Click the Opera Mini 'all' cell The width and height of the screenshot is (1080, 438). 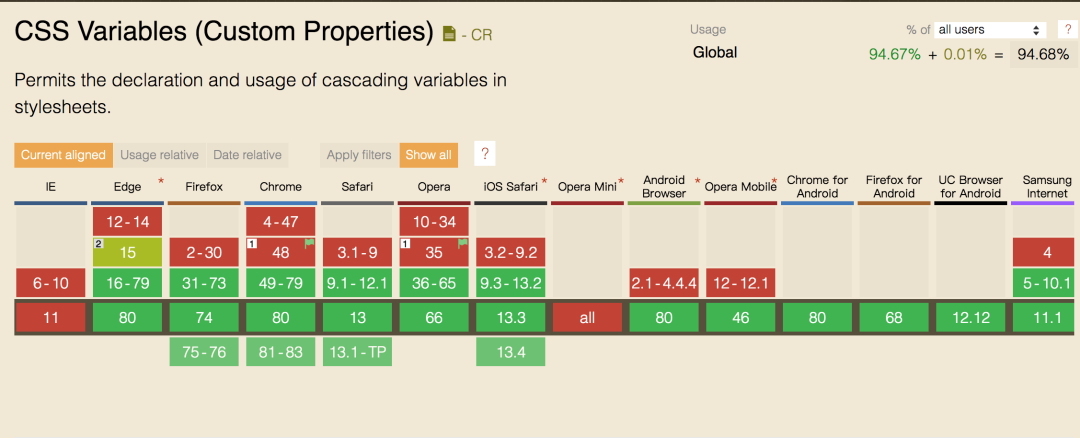[x=588, y=318]
